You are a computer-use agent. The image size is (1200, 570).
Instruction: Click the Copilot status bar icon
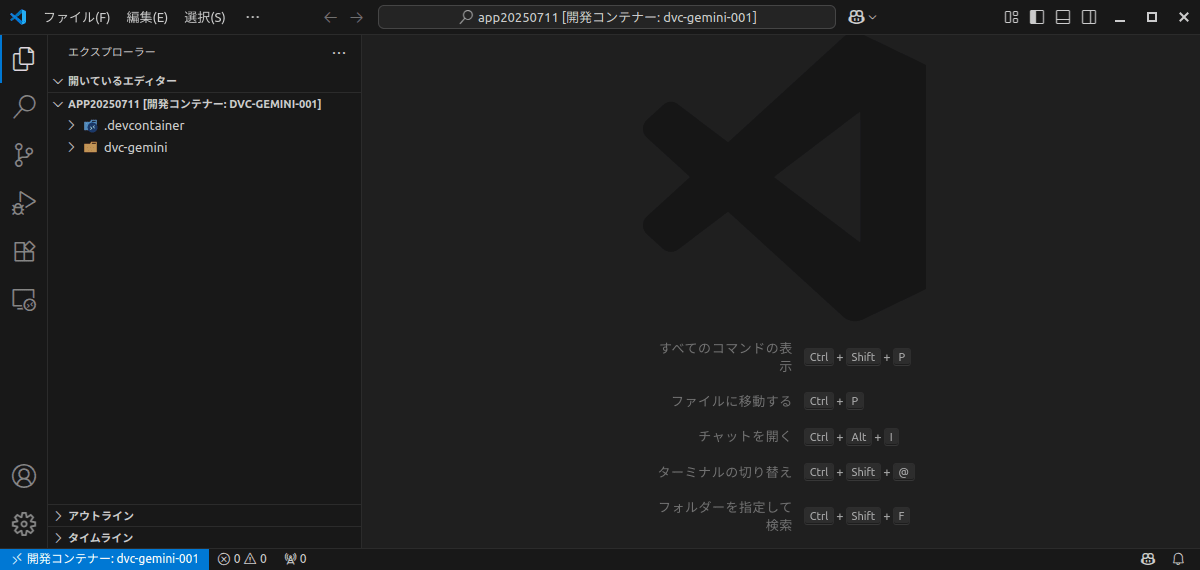[1149, 559]
